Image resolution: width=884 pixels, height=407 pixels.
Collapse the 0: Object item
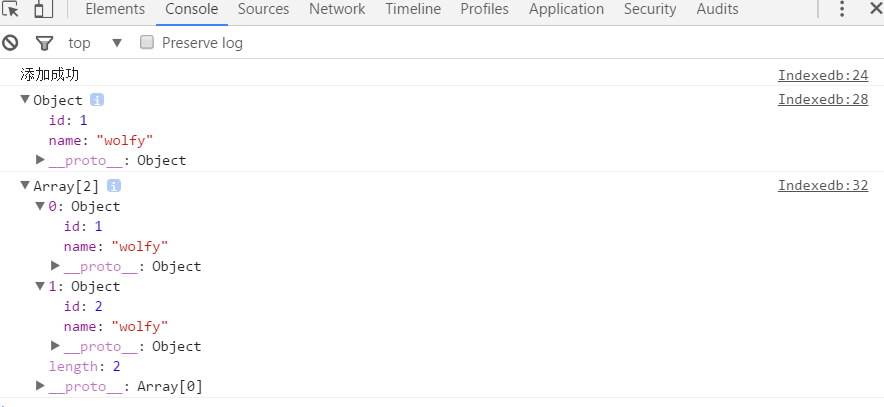coord(40,205)
